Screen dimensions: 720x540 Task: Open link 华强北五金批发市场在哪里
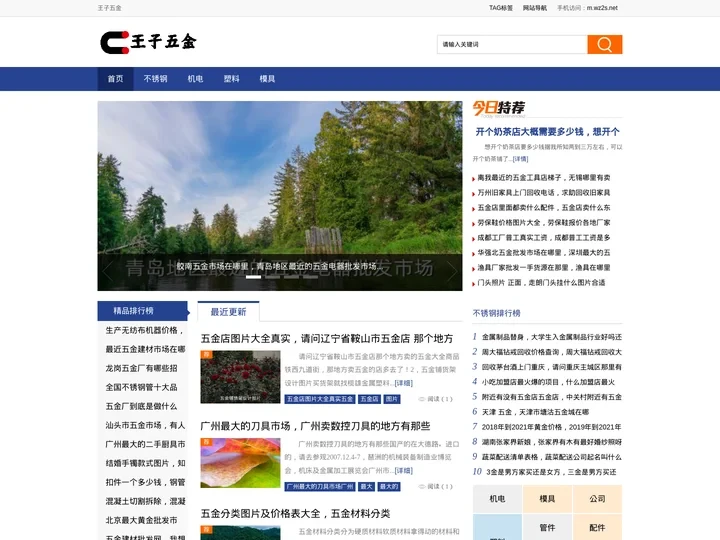click(x=544, y=253)
